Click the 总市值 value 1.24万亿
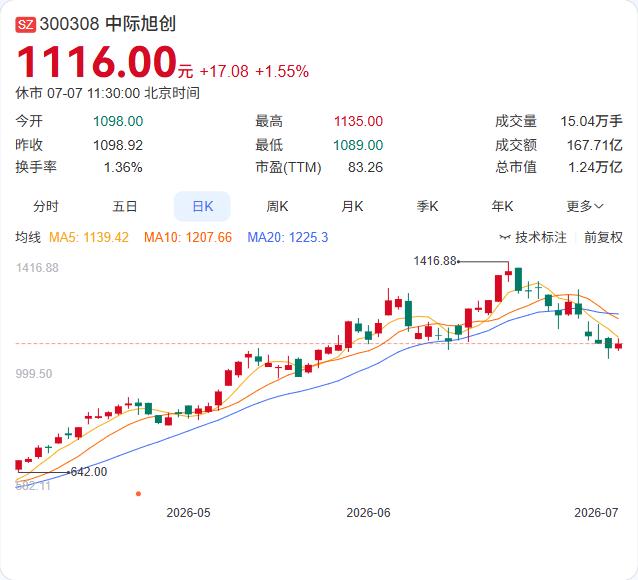The image size is (638, 580). (595, 167)
